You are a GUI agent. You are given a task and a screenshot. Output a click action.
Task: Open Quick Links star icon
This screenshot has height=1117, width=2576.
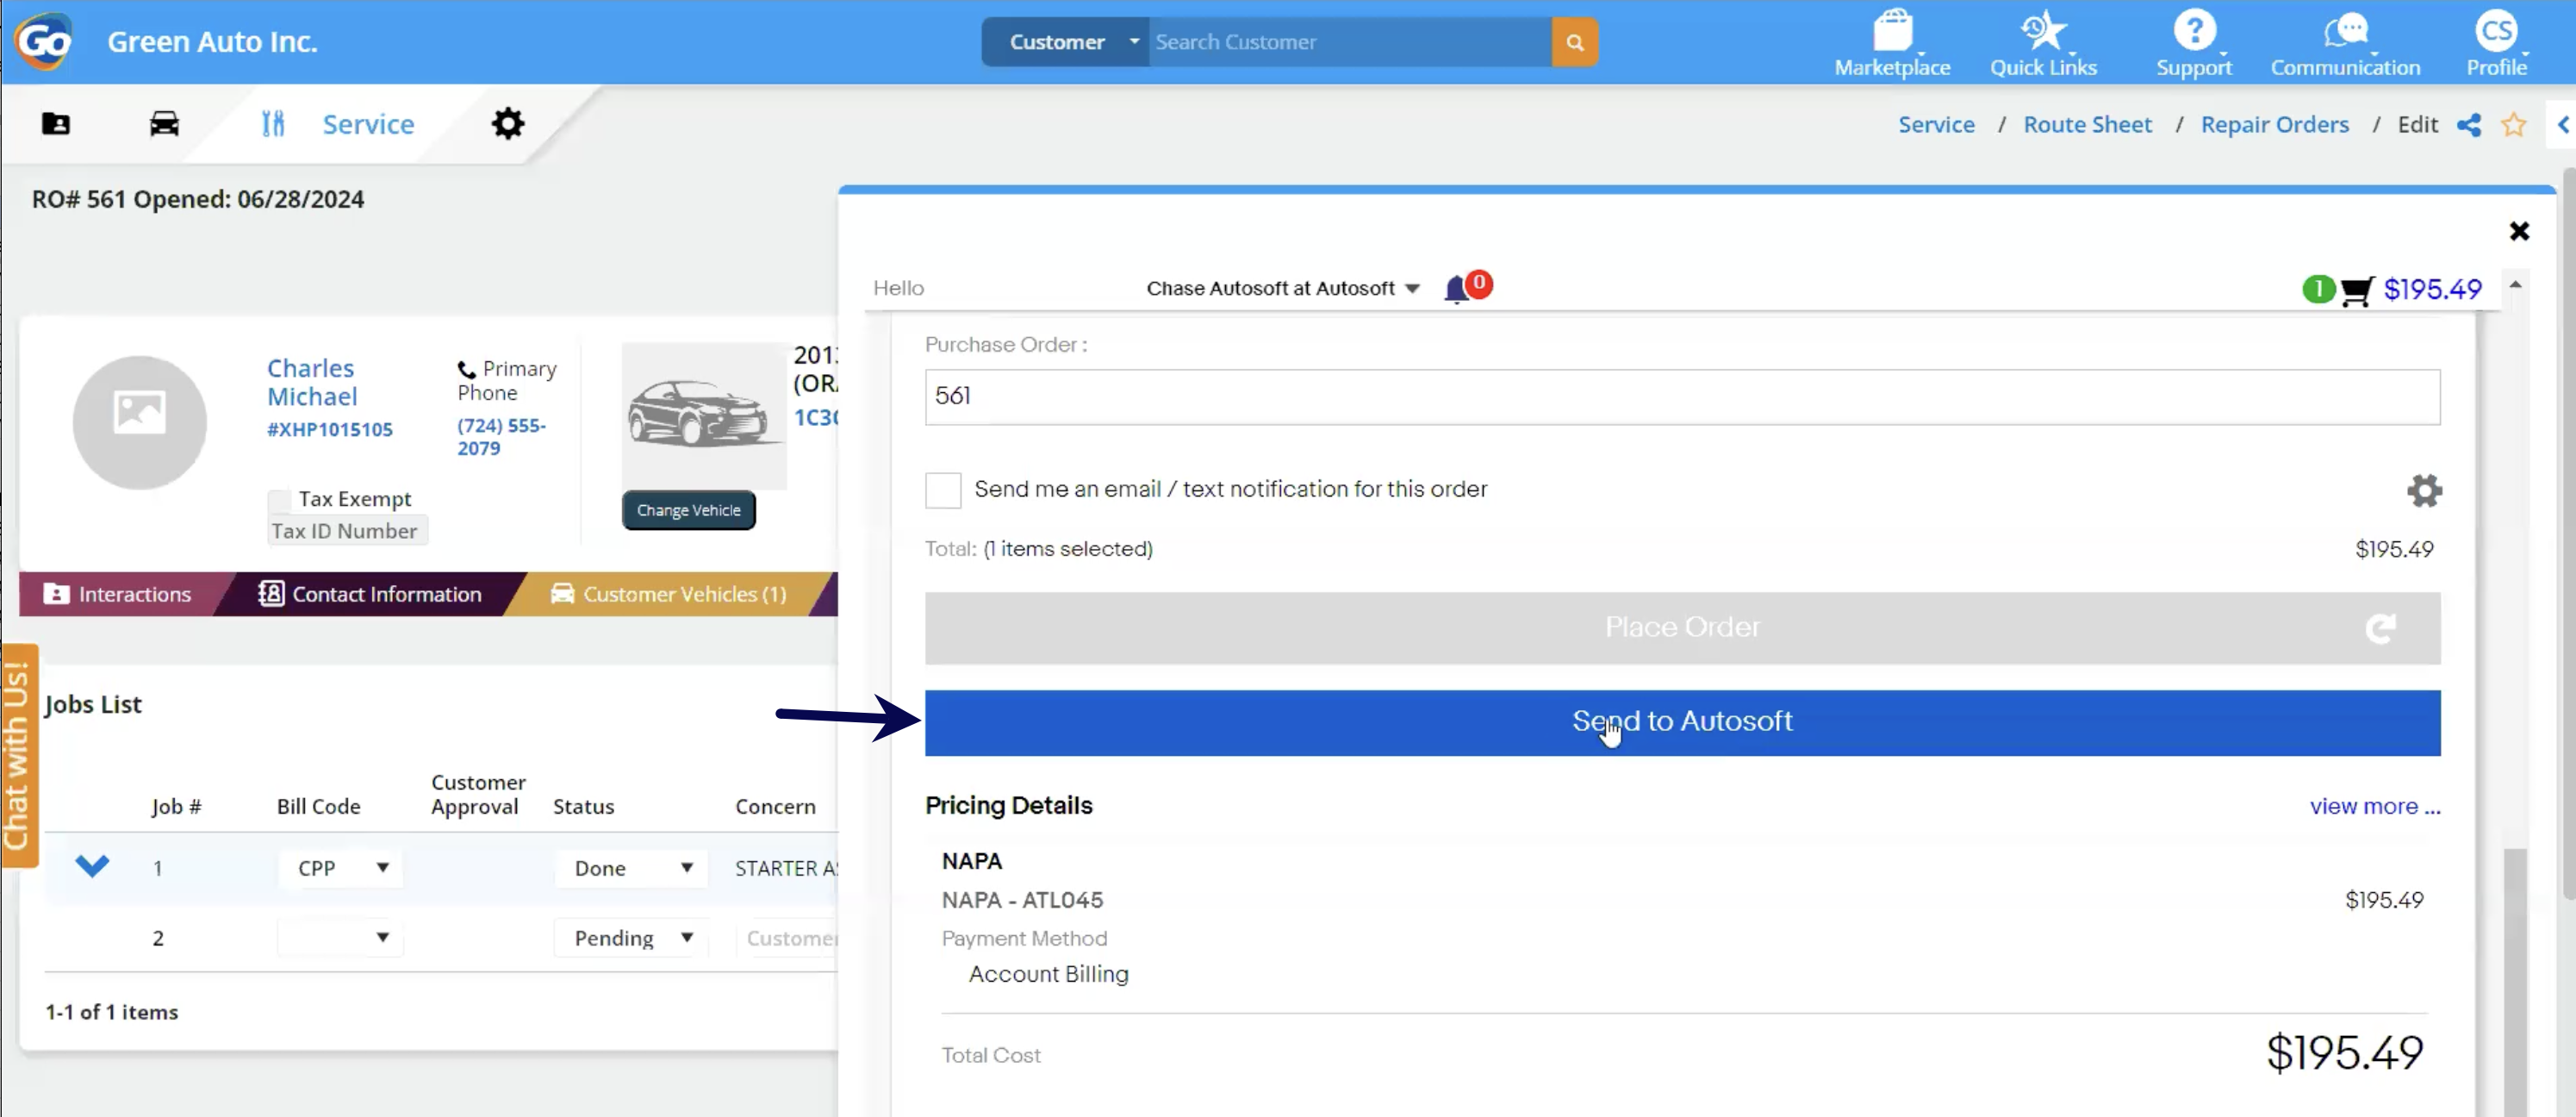coord(2042,30)
